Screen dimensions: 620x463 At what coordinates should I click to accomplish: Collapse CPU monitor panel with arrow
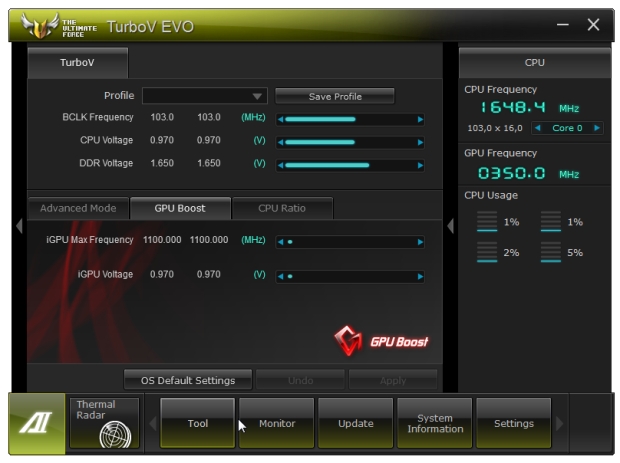coord(450,226)
